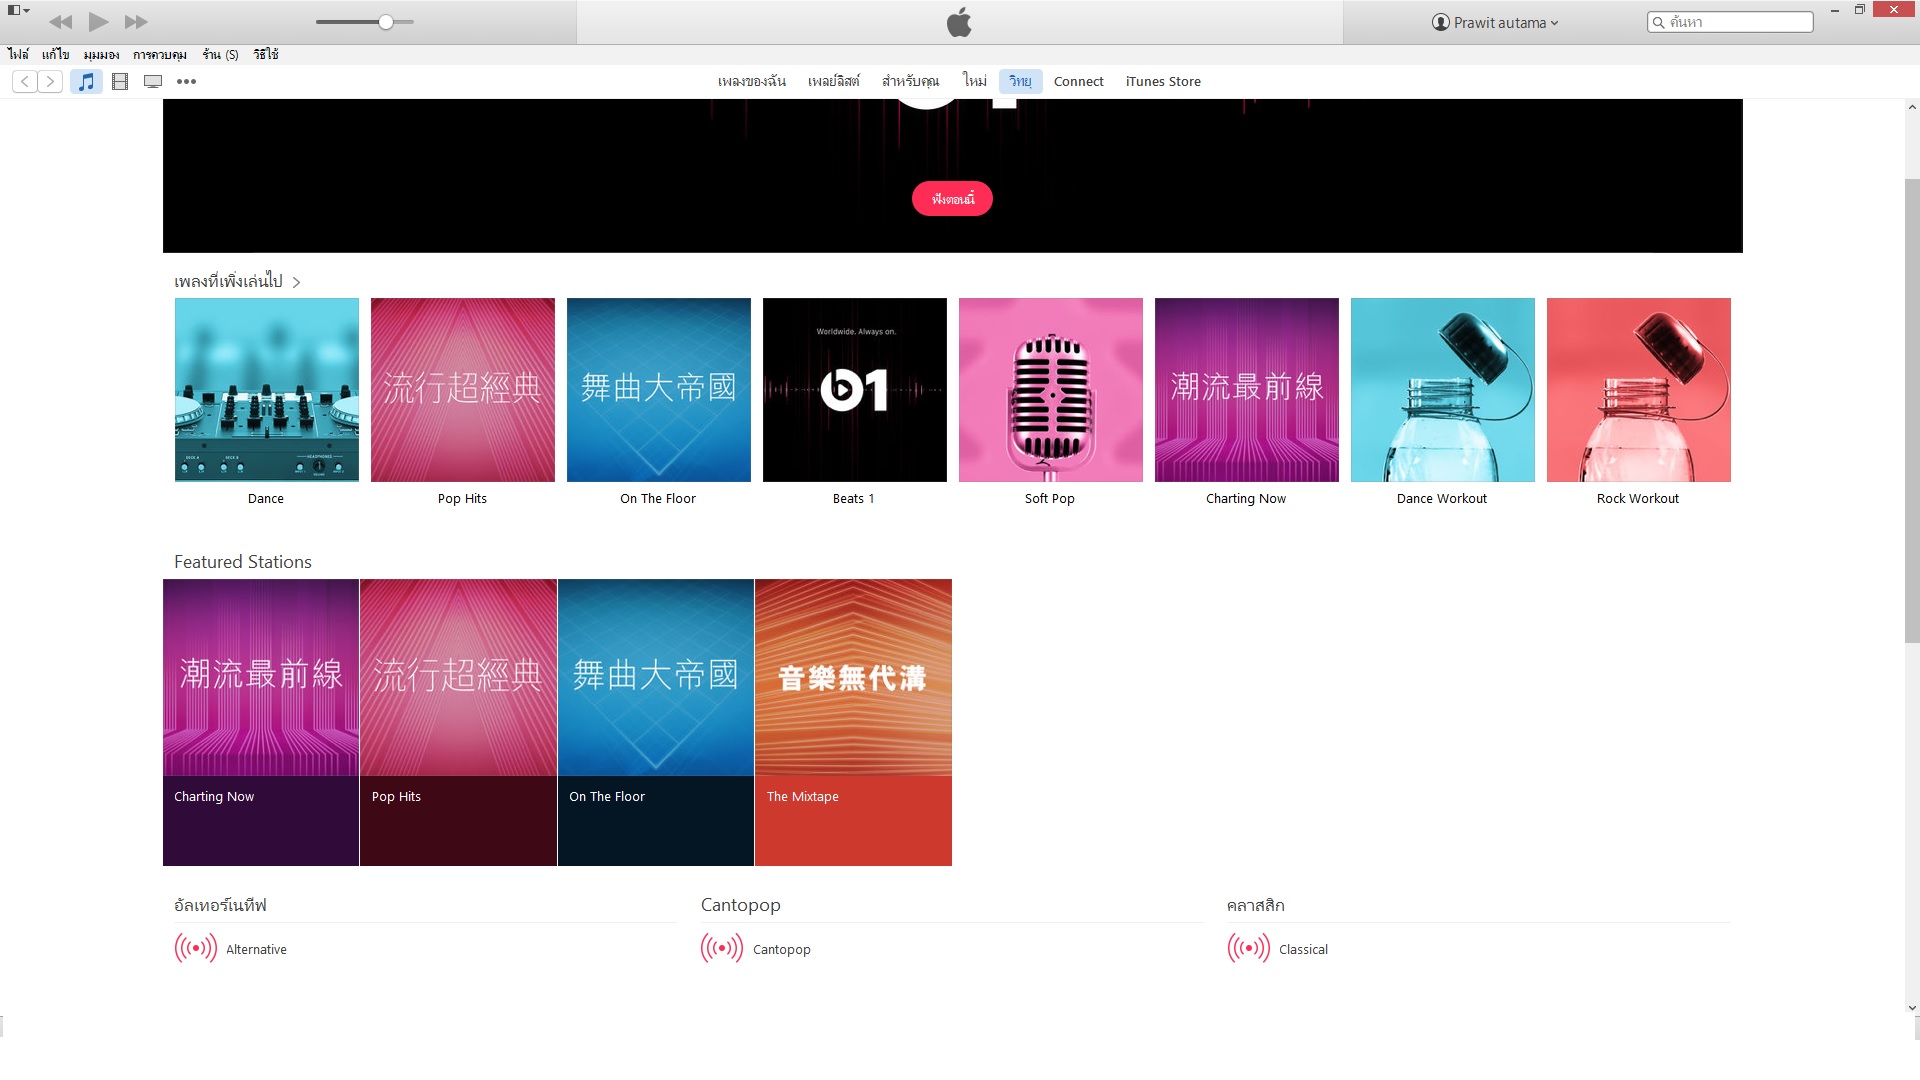Select the Movies filmstrip icon
The width and height of the screenshot is (1920, 1080).
120,81
